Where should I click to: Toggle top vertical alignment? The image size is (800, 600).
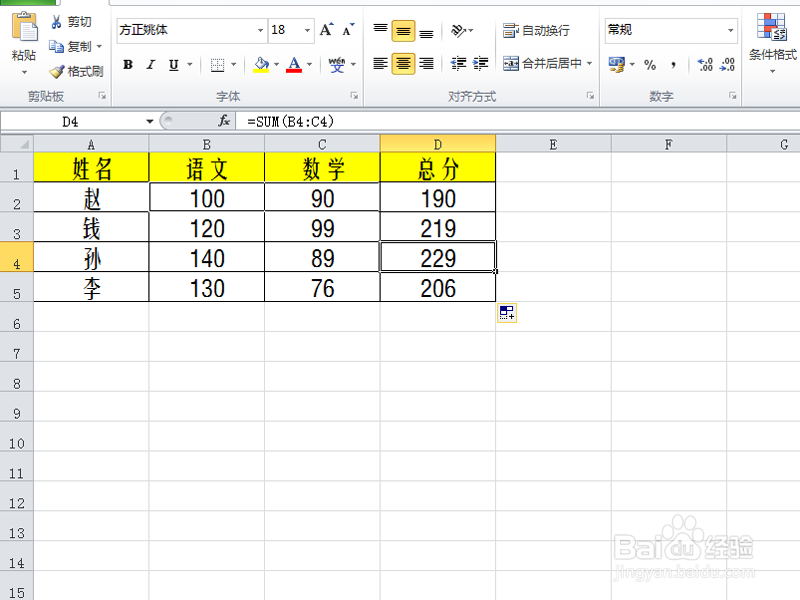(x=380, y=31)
